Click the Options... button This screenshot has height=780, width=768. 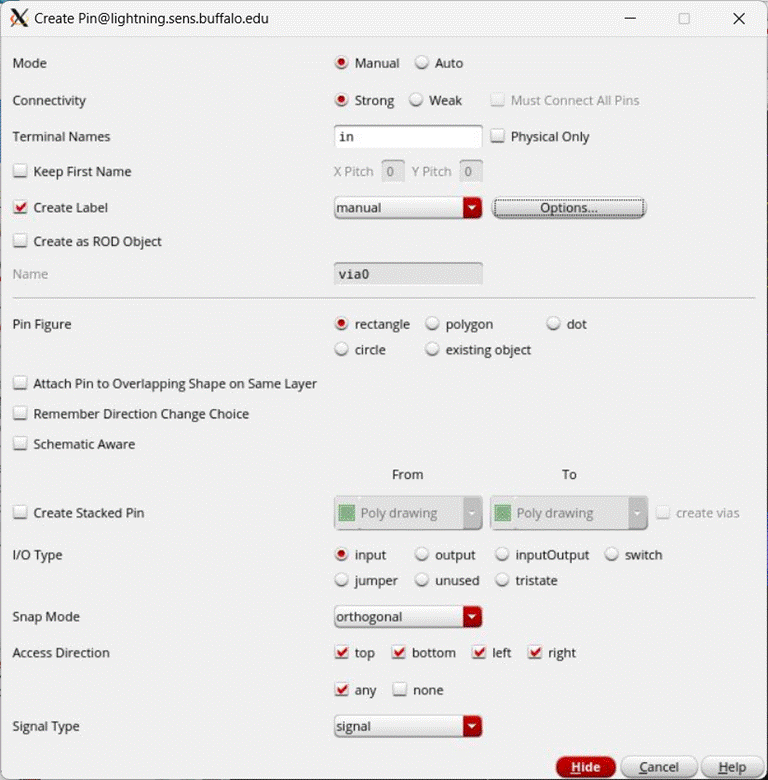tap(568, 208)
